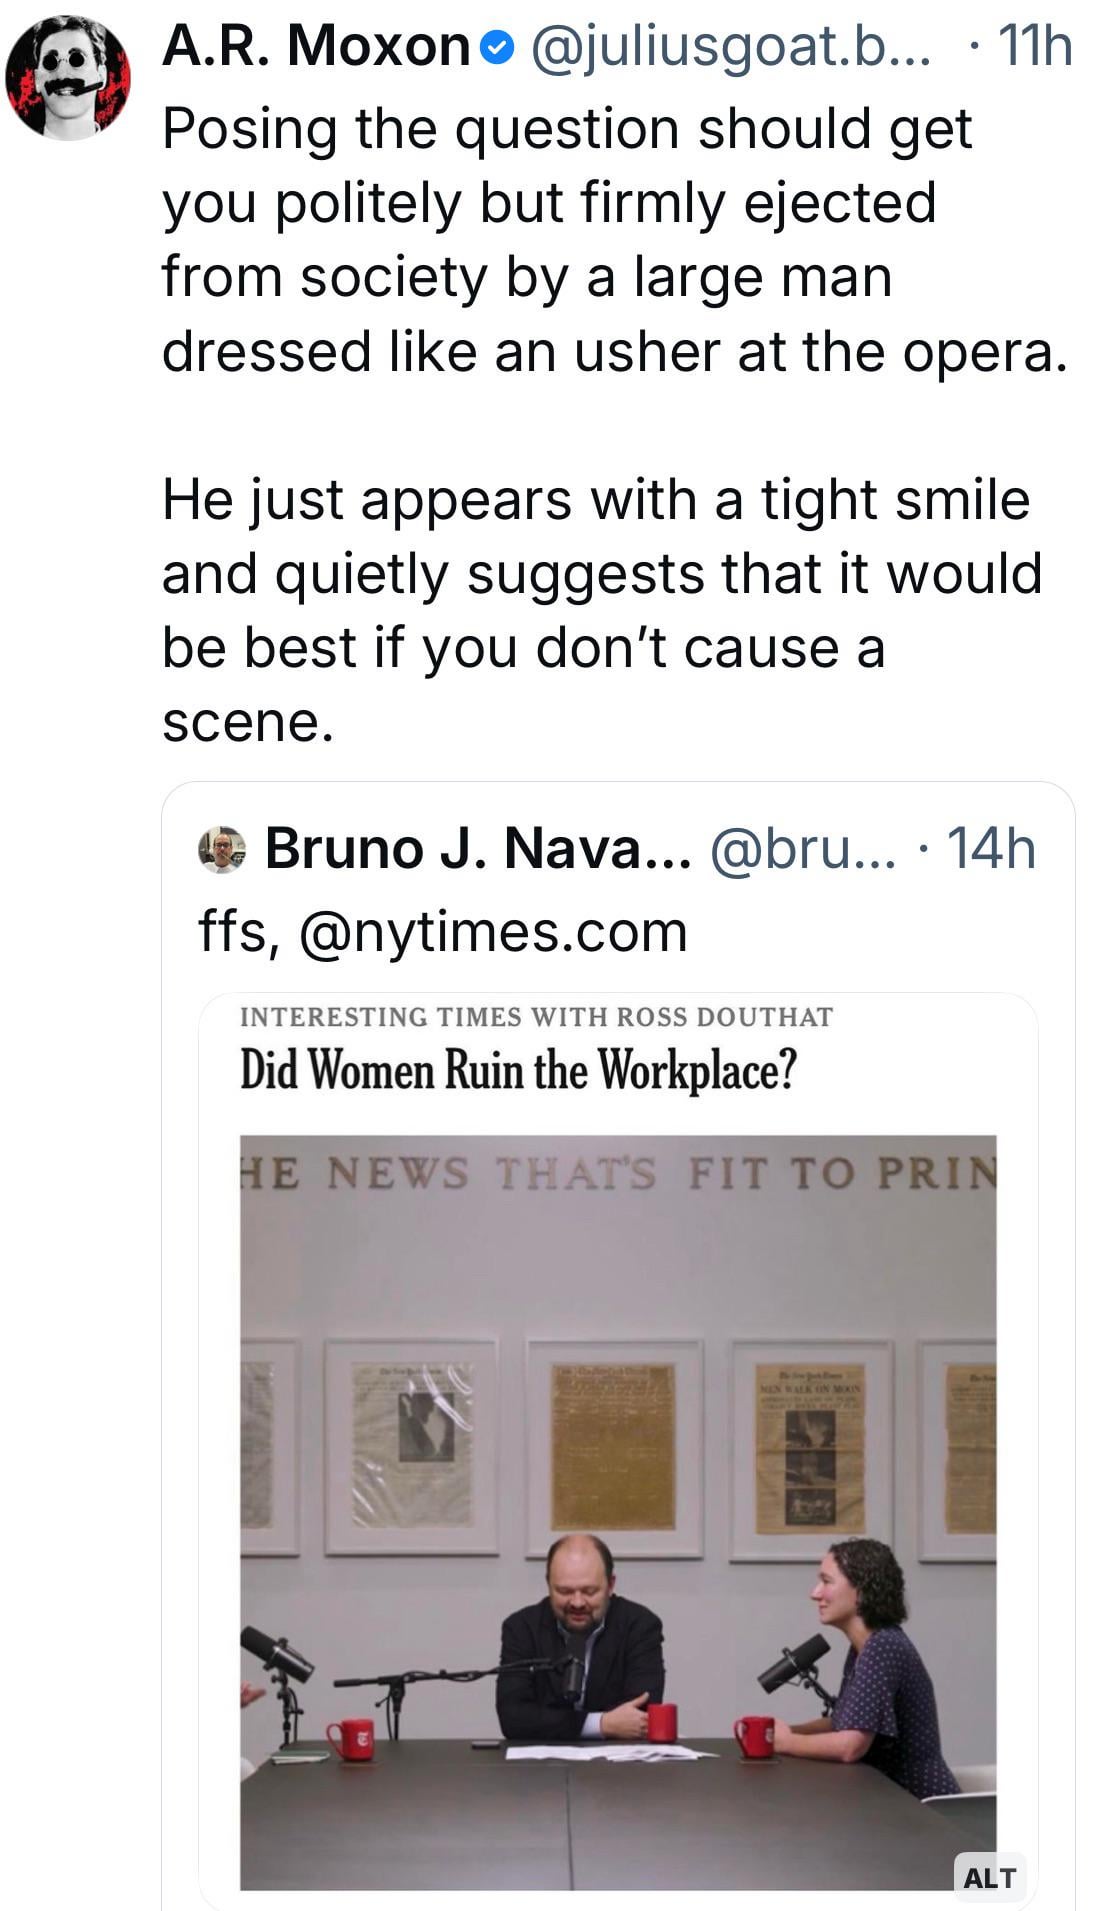The image size is (1096, 1911).
Task: Click the blue verified badge
Action: click(498, 46)
